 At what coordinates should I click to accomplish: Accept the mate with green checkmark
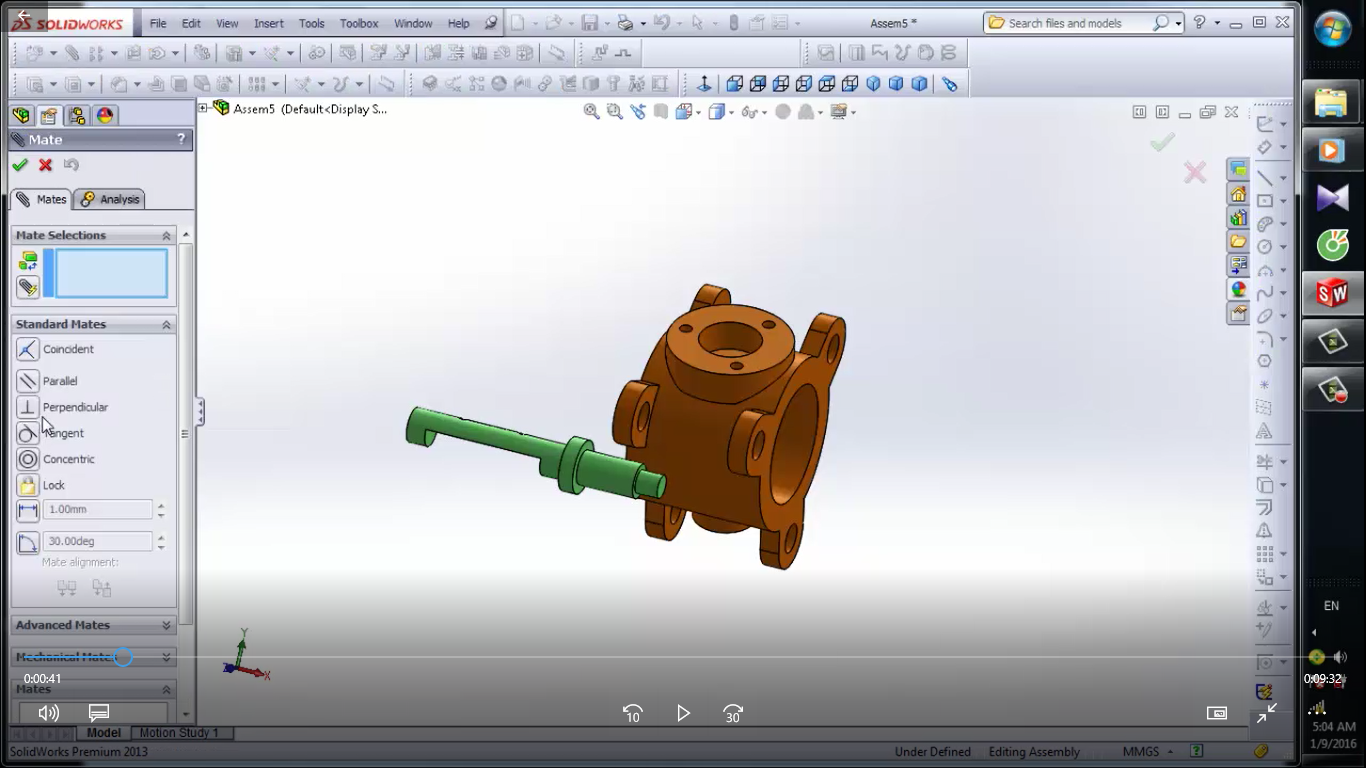coord(20,165)
